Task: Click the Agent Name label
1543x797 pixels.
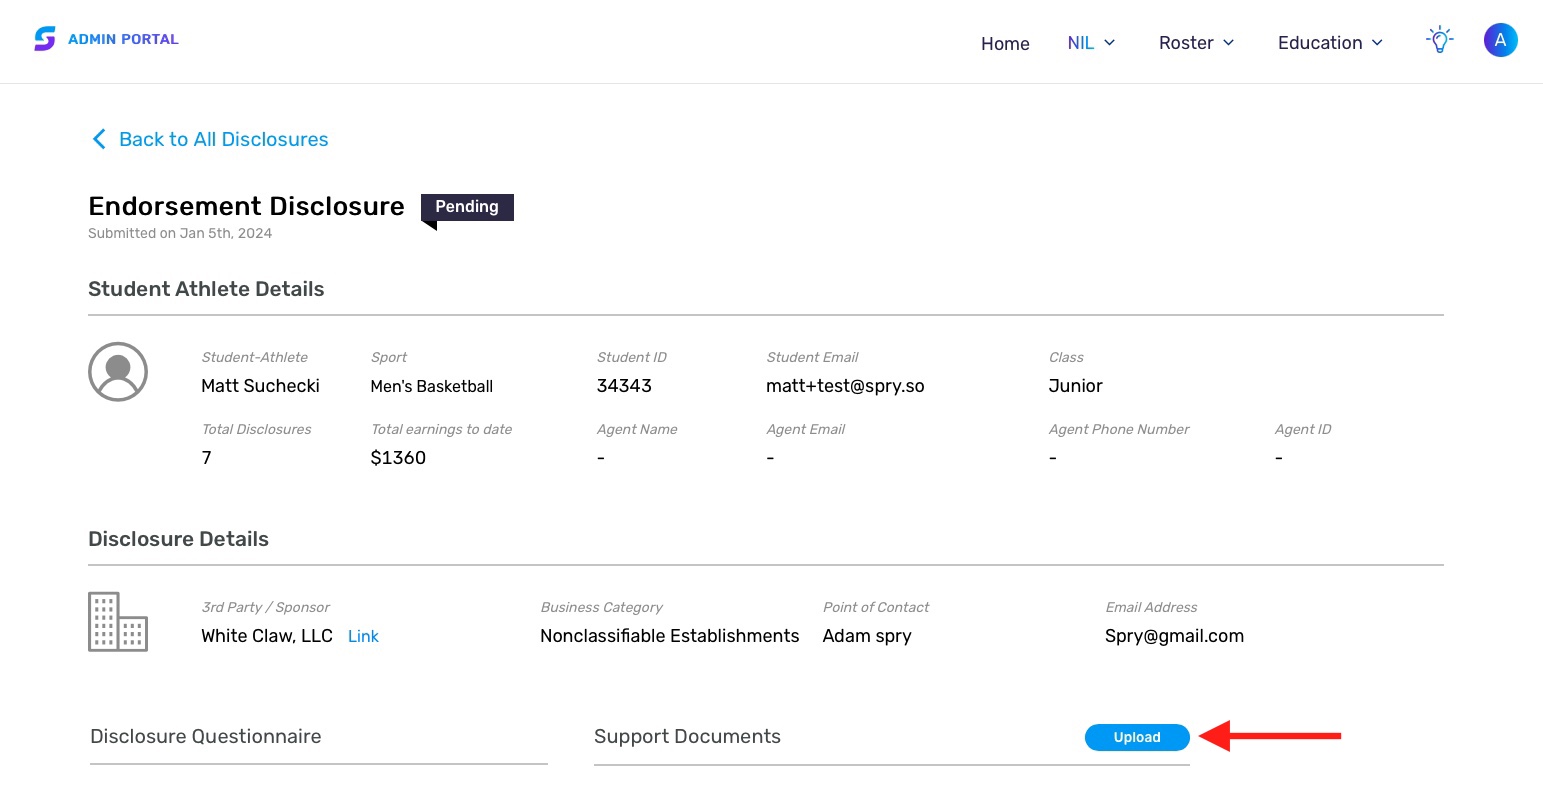Action: point(637,429)
